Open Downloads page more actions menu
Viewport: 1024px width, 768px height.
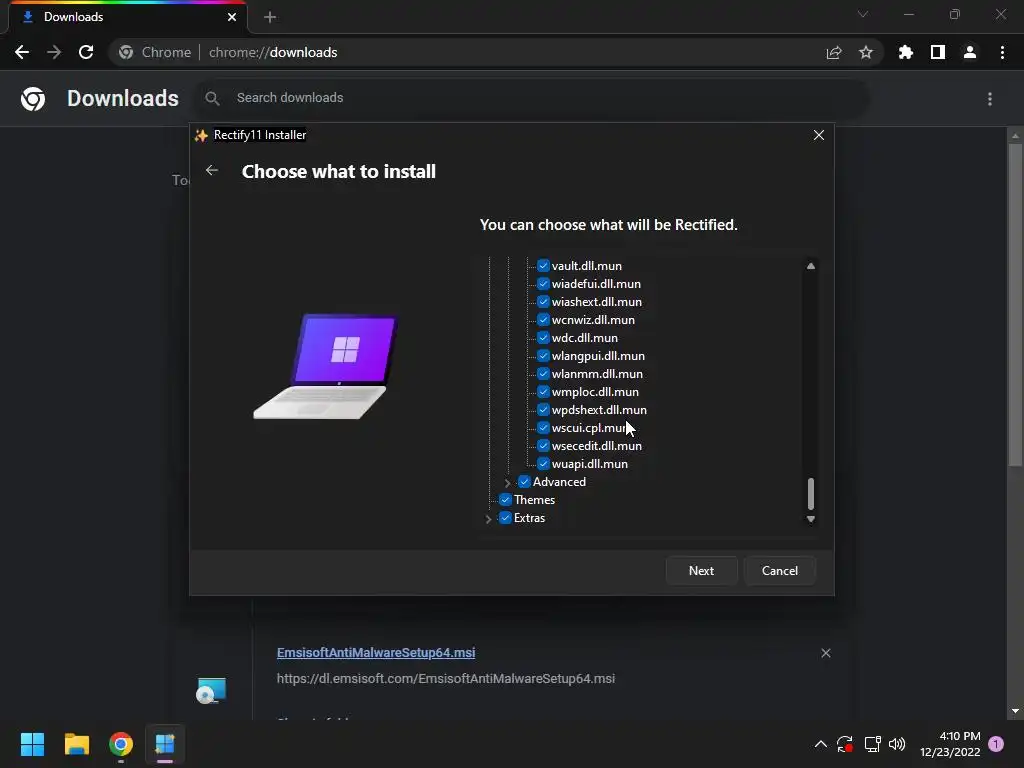990,99
